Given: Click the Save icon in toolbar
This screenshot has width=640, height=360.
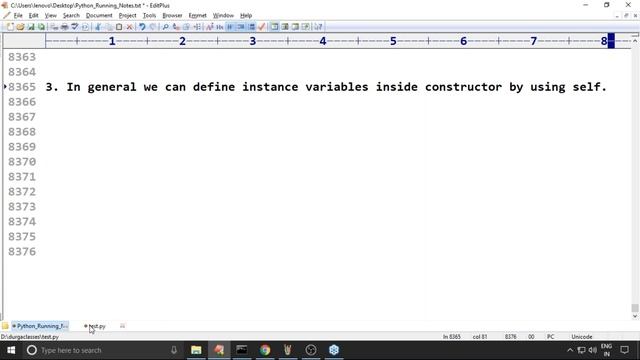Looking at the screenshot, I should 31,27.
